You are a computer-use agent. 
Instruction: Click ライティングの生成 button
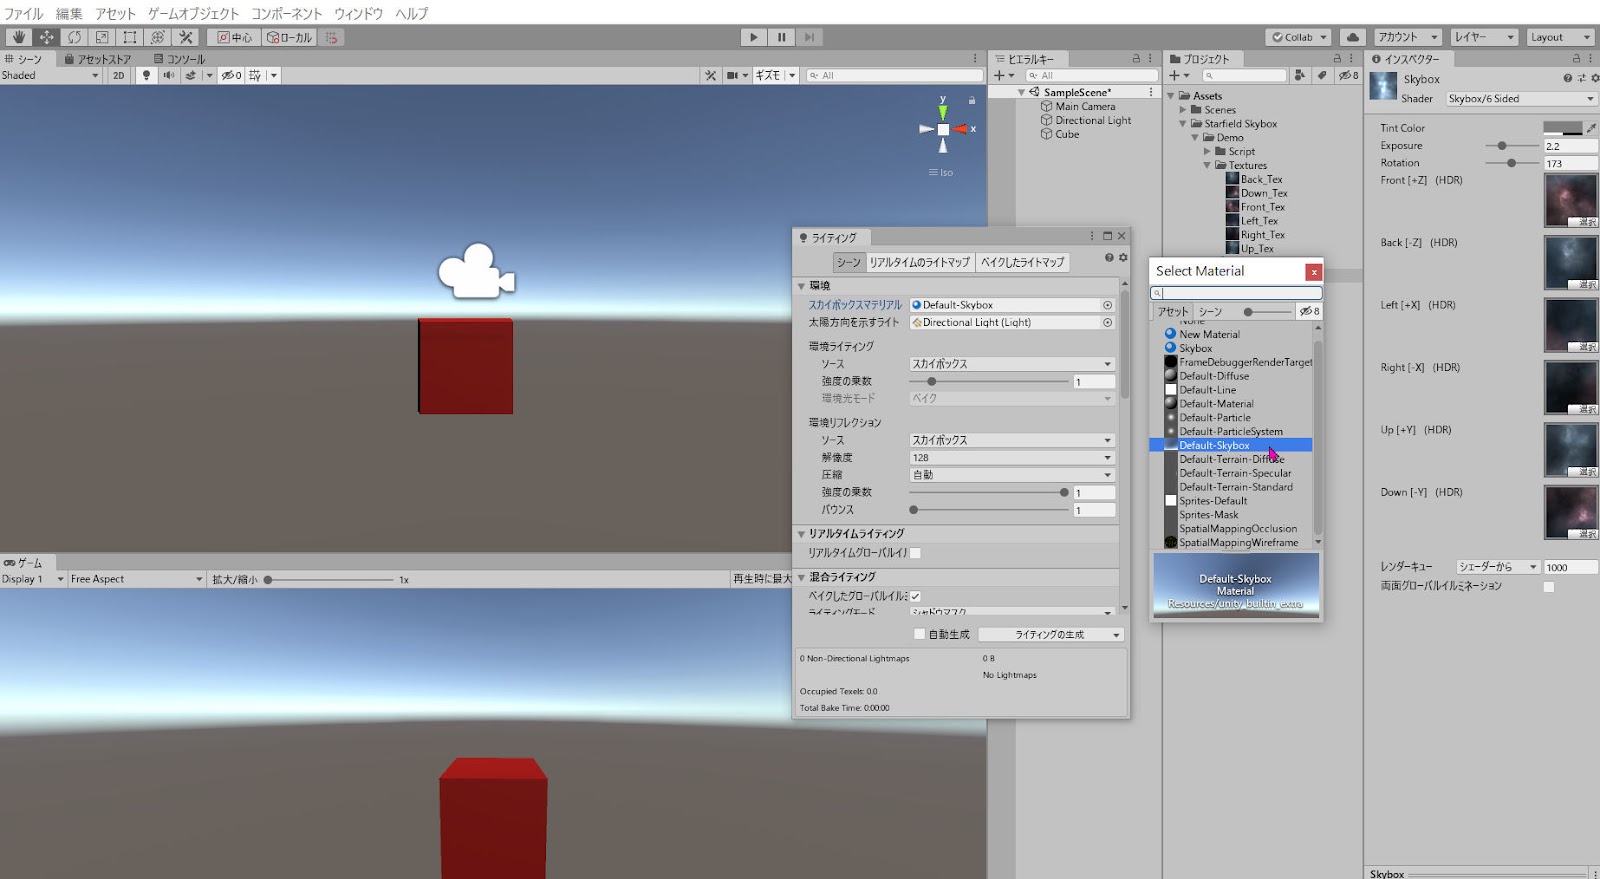[x=1051, y=634]
